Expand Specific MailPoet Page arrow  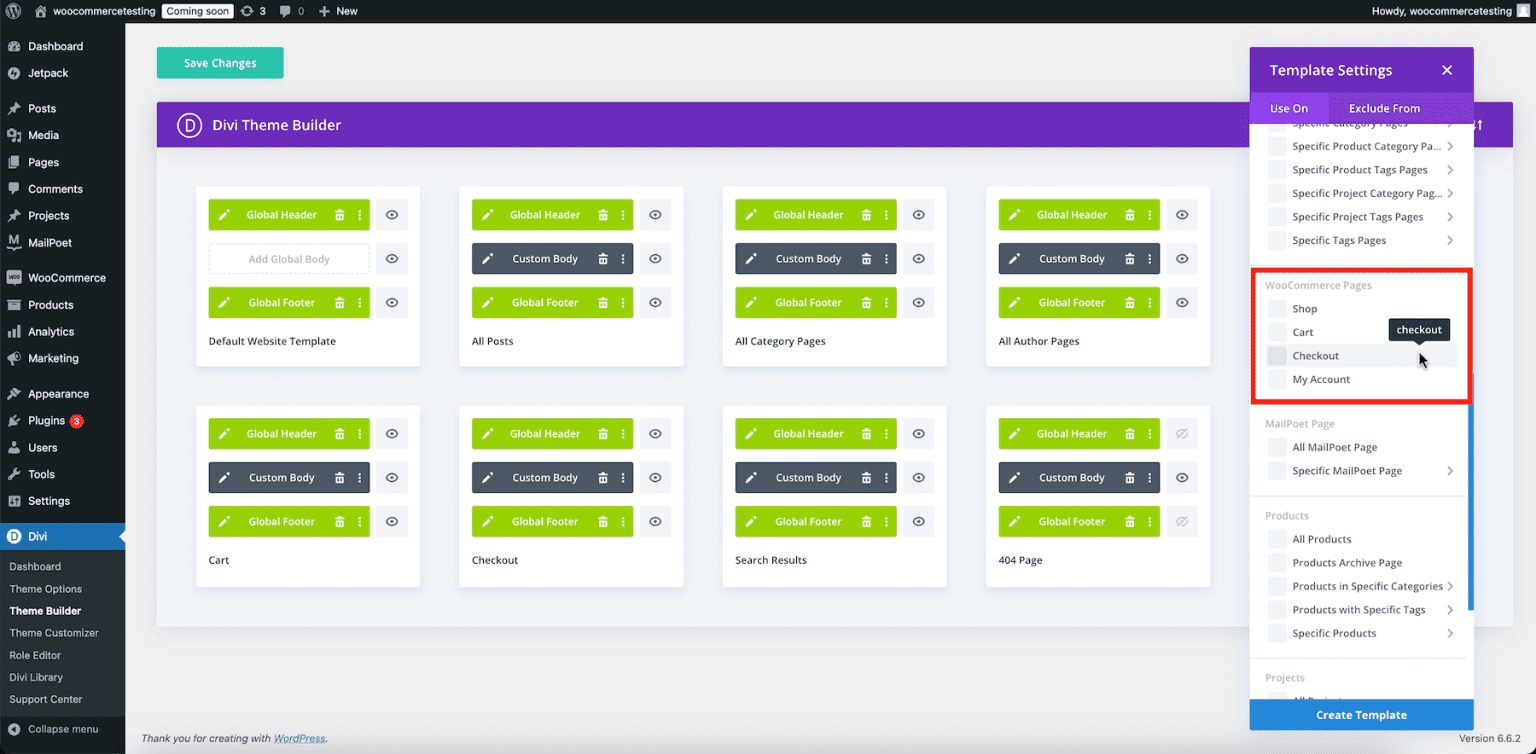tap(1450, 471)
